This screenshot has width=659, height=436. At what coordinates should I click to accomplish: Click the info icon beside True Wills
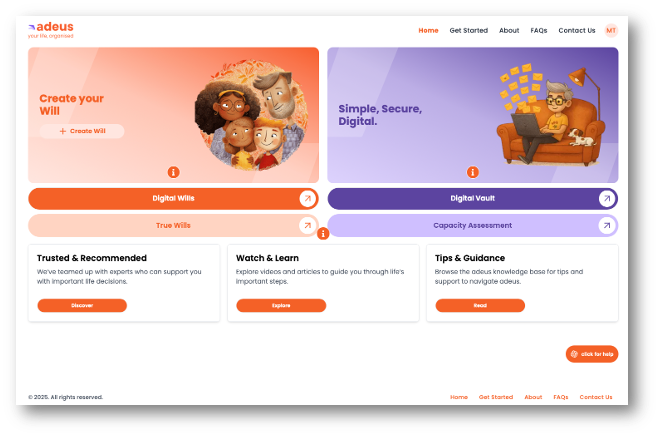point(323,233)
